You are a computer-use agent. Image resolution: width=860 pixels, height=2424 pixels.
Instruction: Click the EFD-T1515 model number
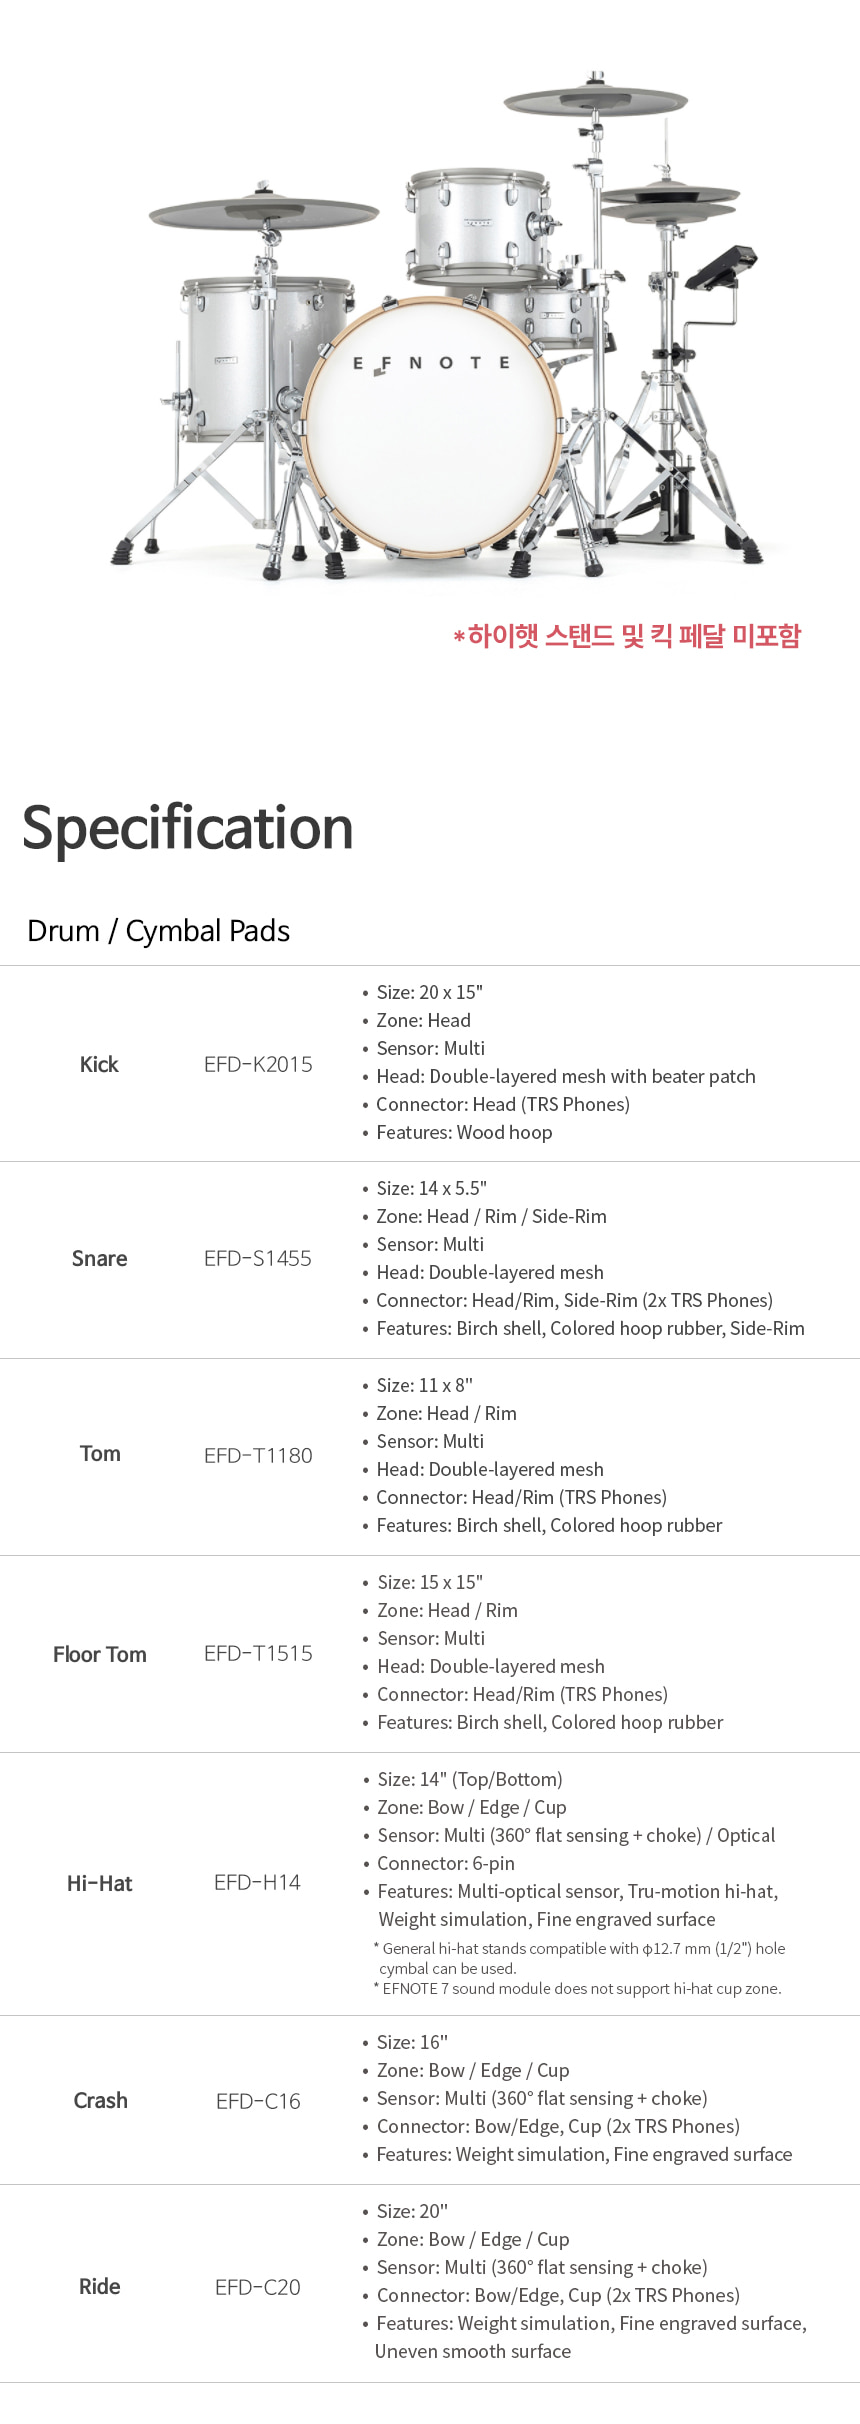(258, 1654)
